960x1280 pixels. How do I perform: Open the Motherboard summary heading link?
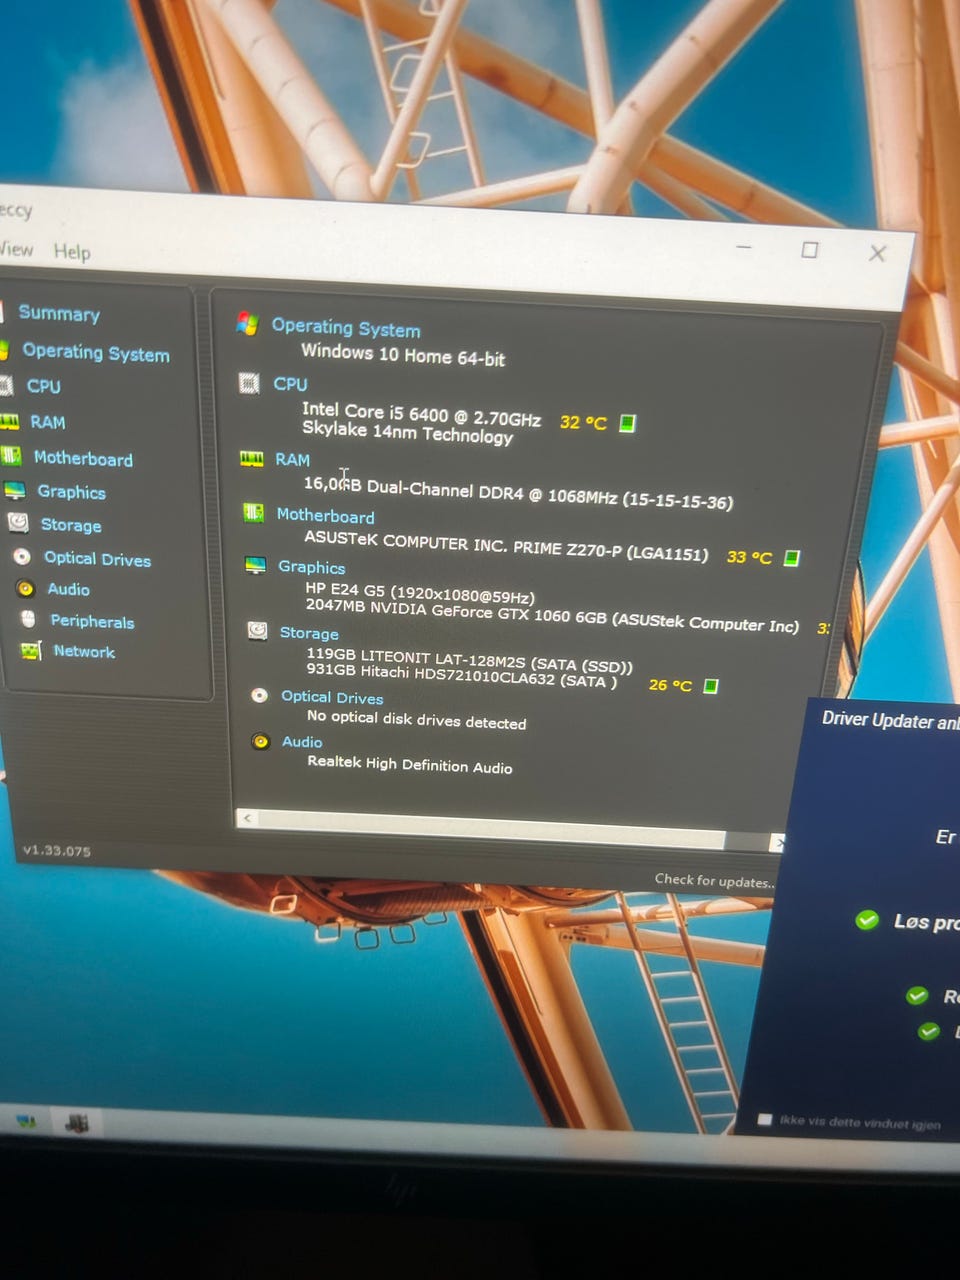(x=326, y=516)
